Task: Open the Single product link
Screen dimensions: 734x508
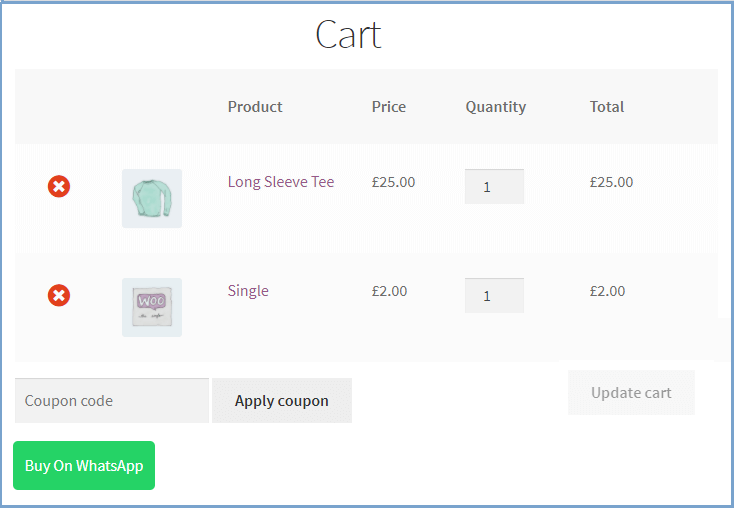Action: point(248,291)
